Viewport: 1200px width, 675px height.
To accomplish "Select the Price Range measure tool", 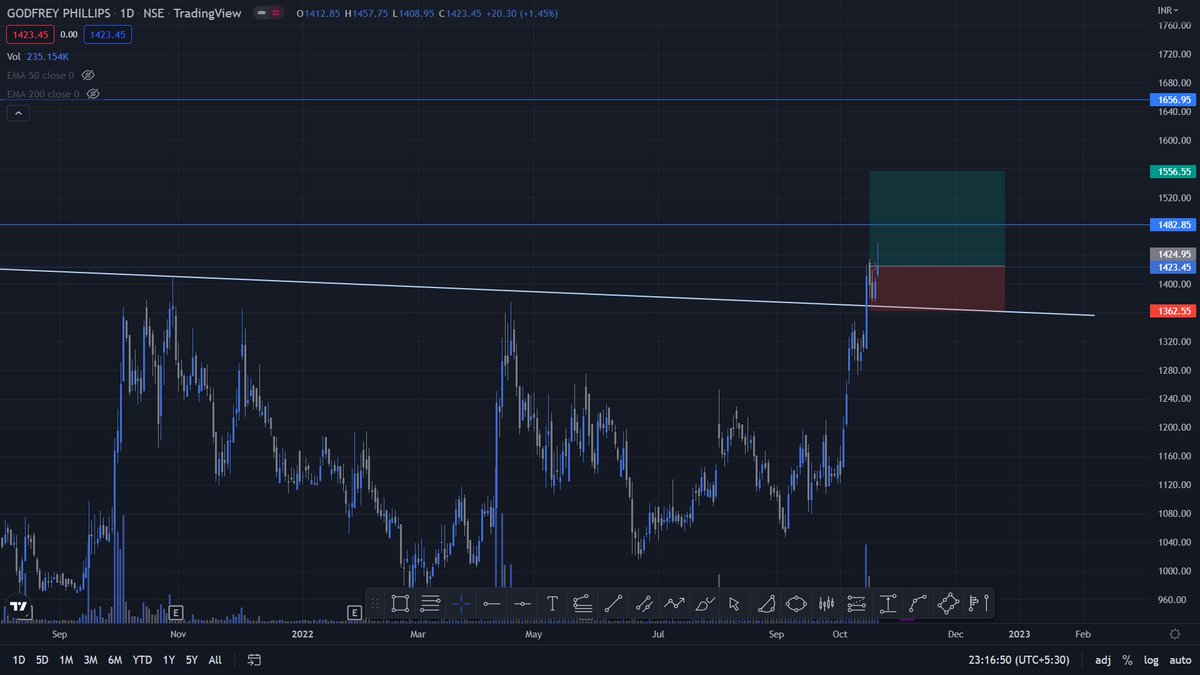I will tap(888, 603).
